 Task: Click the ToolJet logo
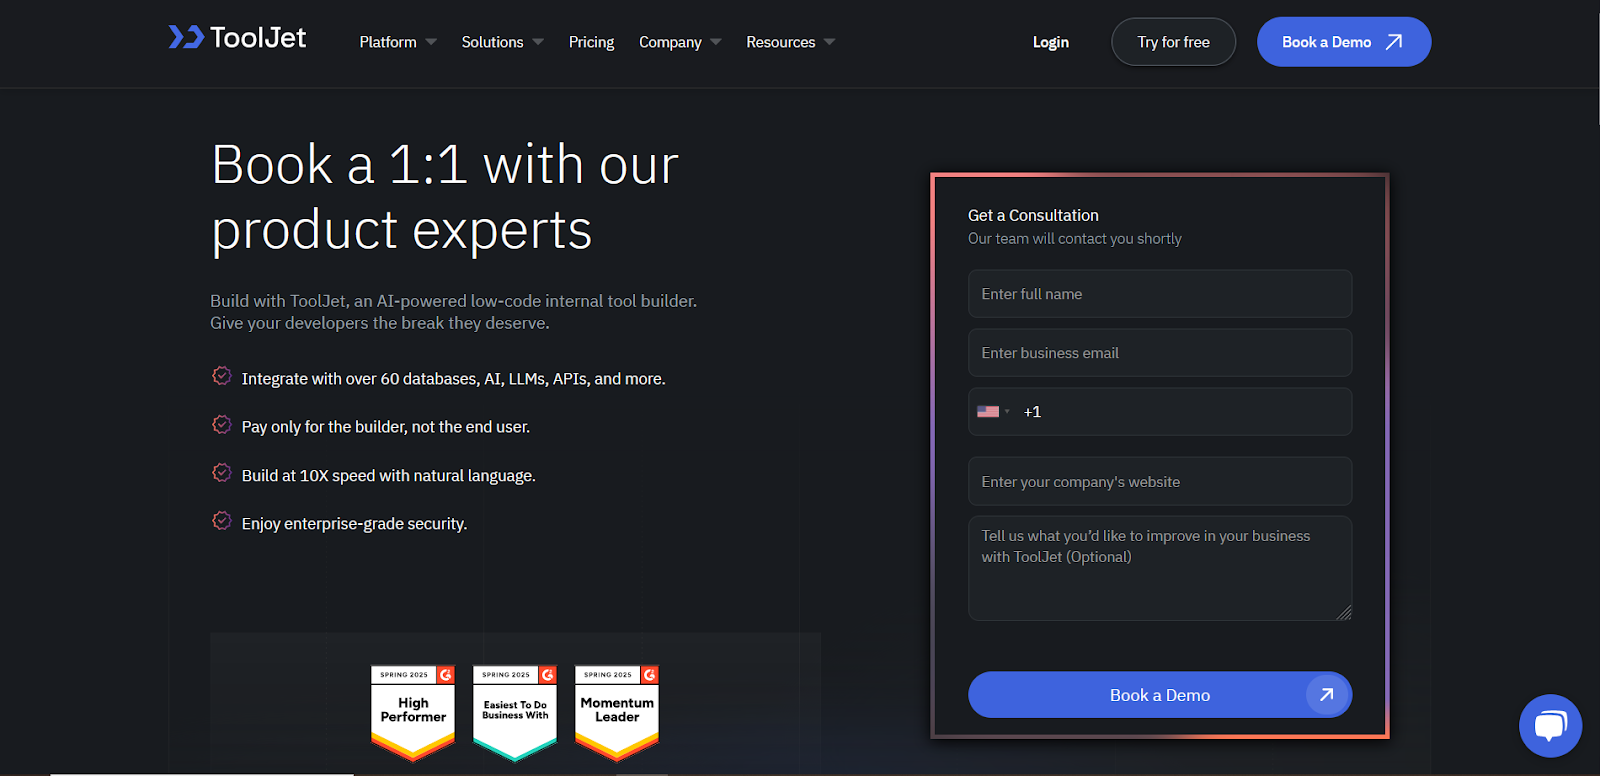click(237, 38)
